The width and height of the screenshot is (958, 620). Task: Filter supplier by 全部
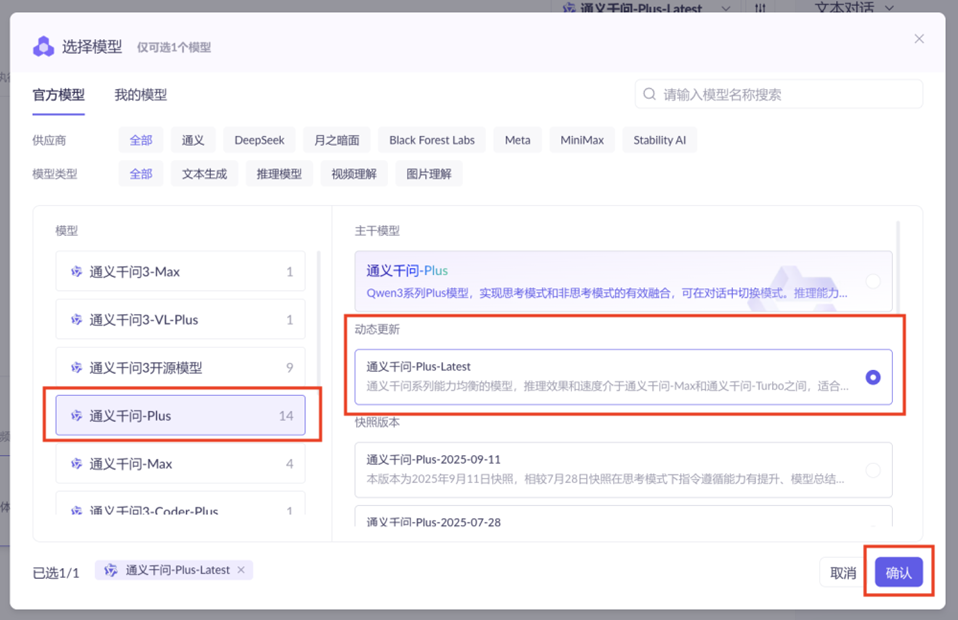coord(141,140)
